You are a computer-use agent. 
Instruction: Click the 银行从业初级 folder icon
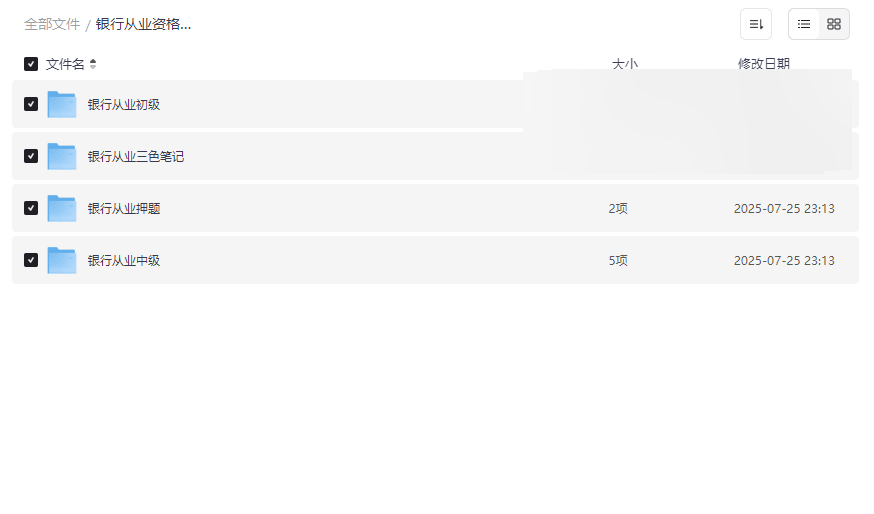click(62, 104)
